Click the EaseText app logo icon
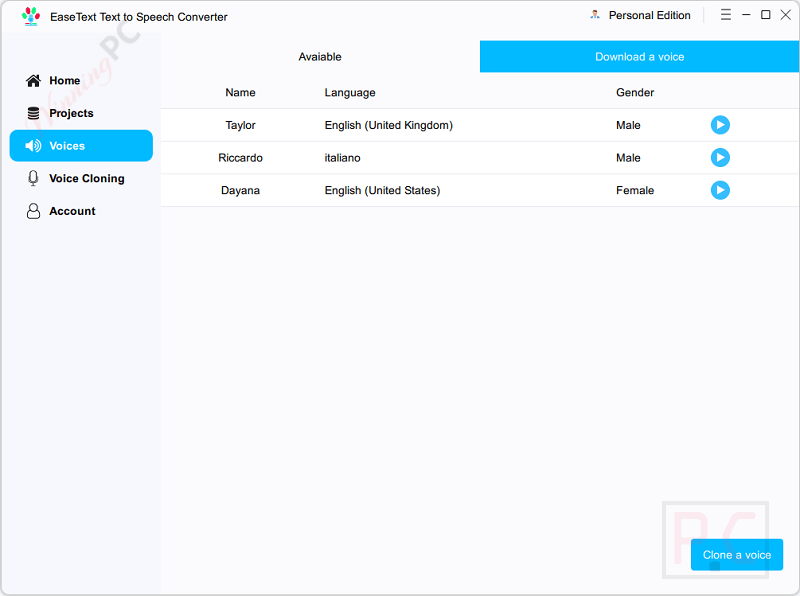The height and width of the screenshot is (596, 800). click(x=31, y=16)
